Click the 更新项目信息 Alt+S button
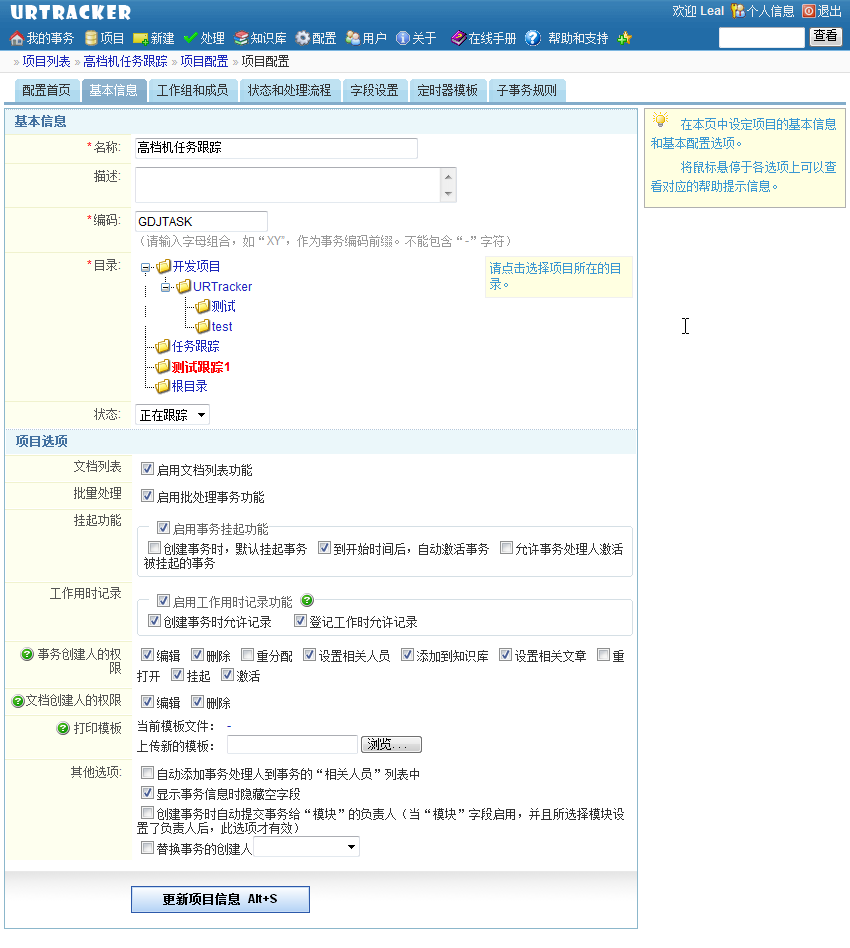Image resolution: width=850 pixels, height=948 pixels. click(x=221, y=900)
